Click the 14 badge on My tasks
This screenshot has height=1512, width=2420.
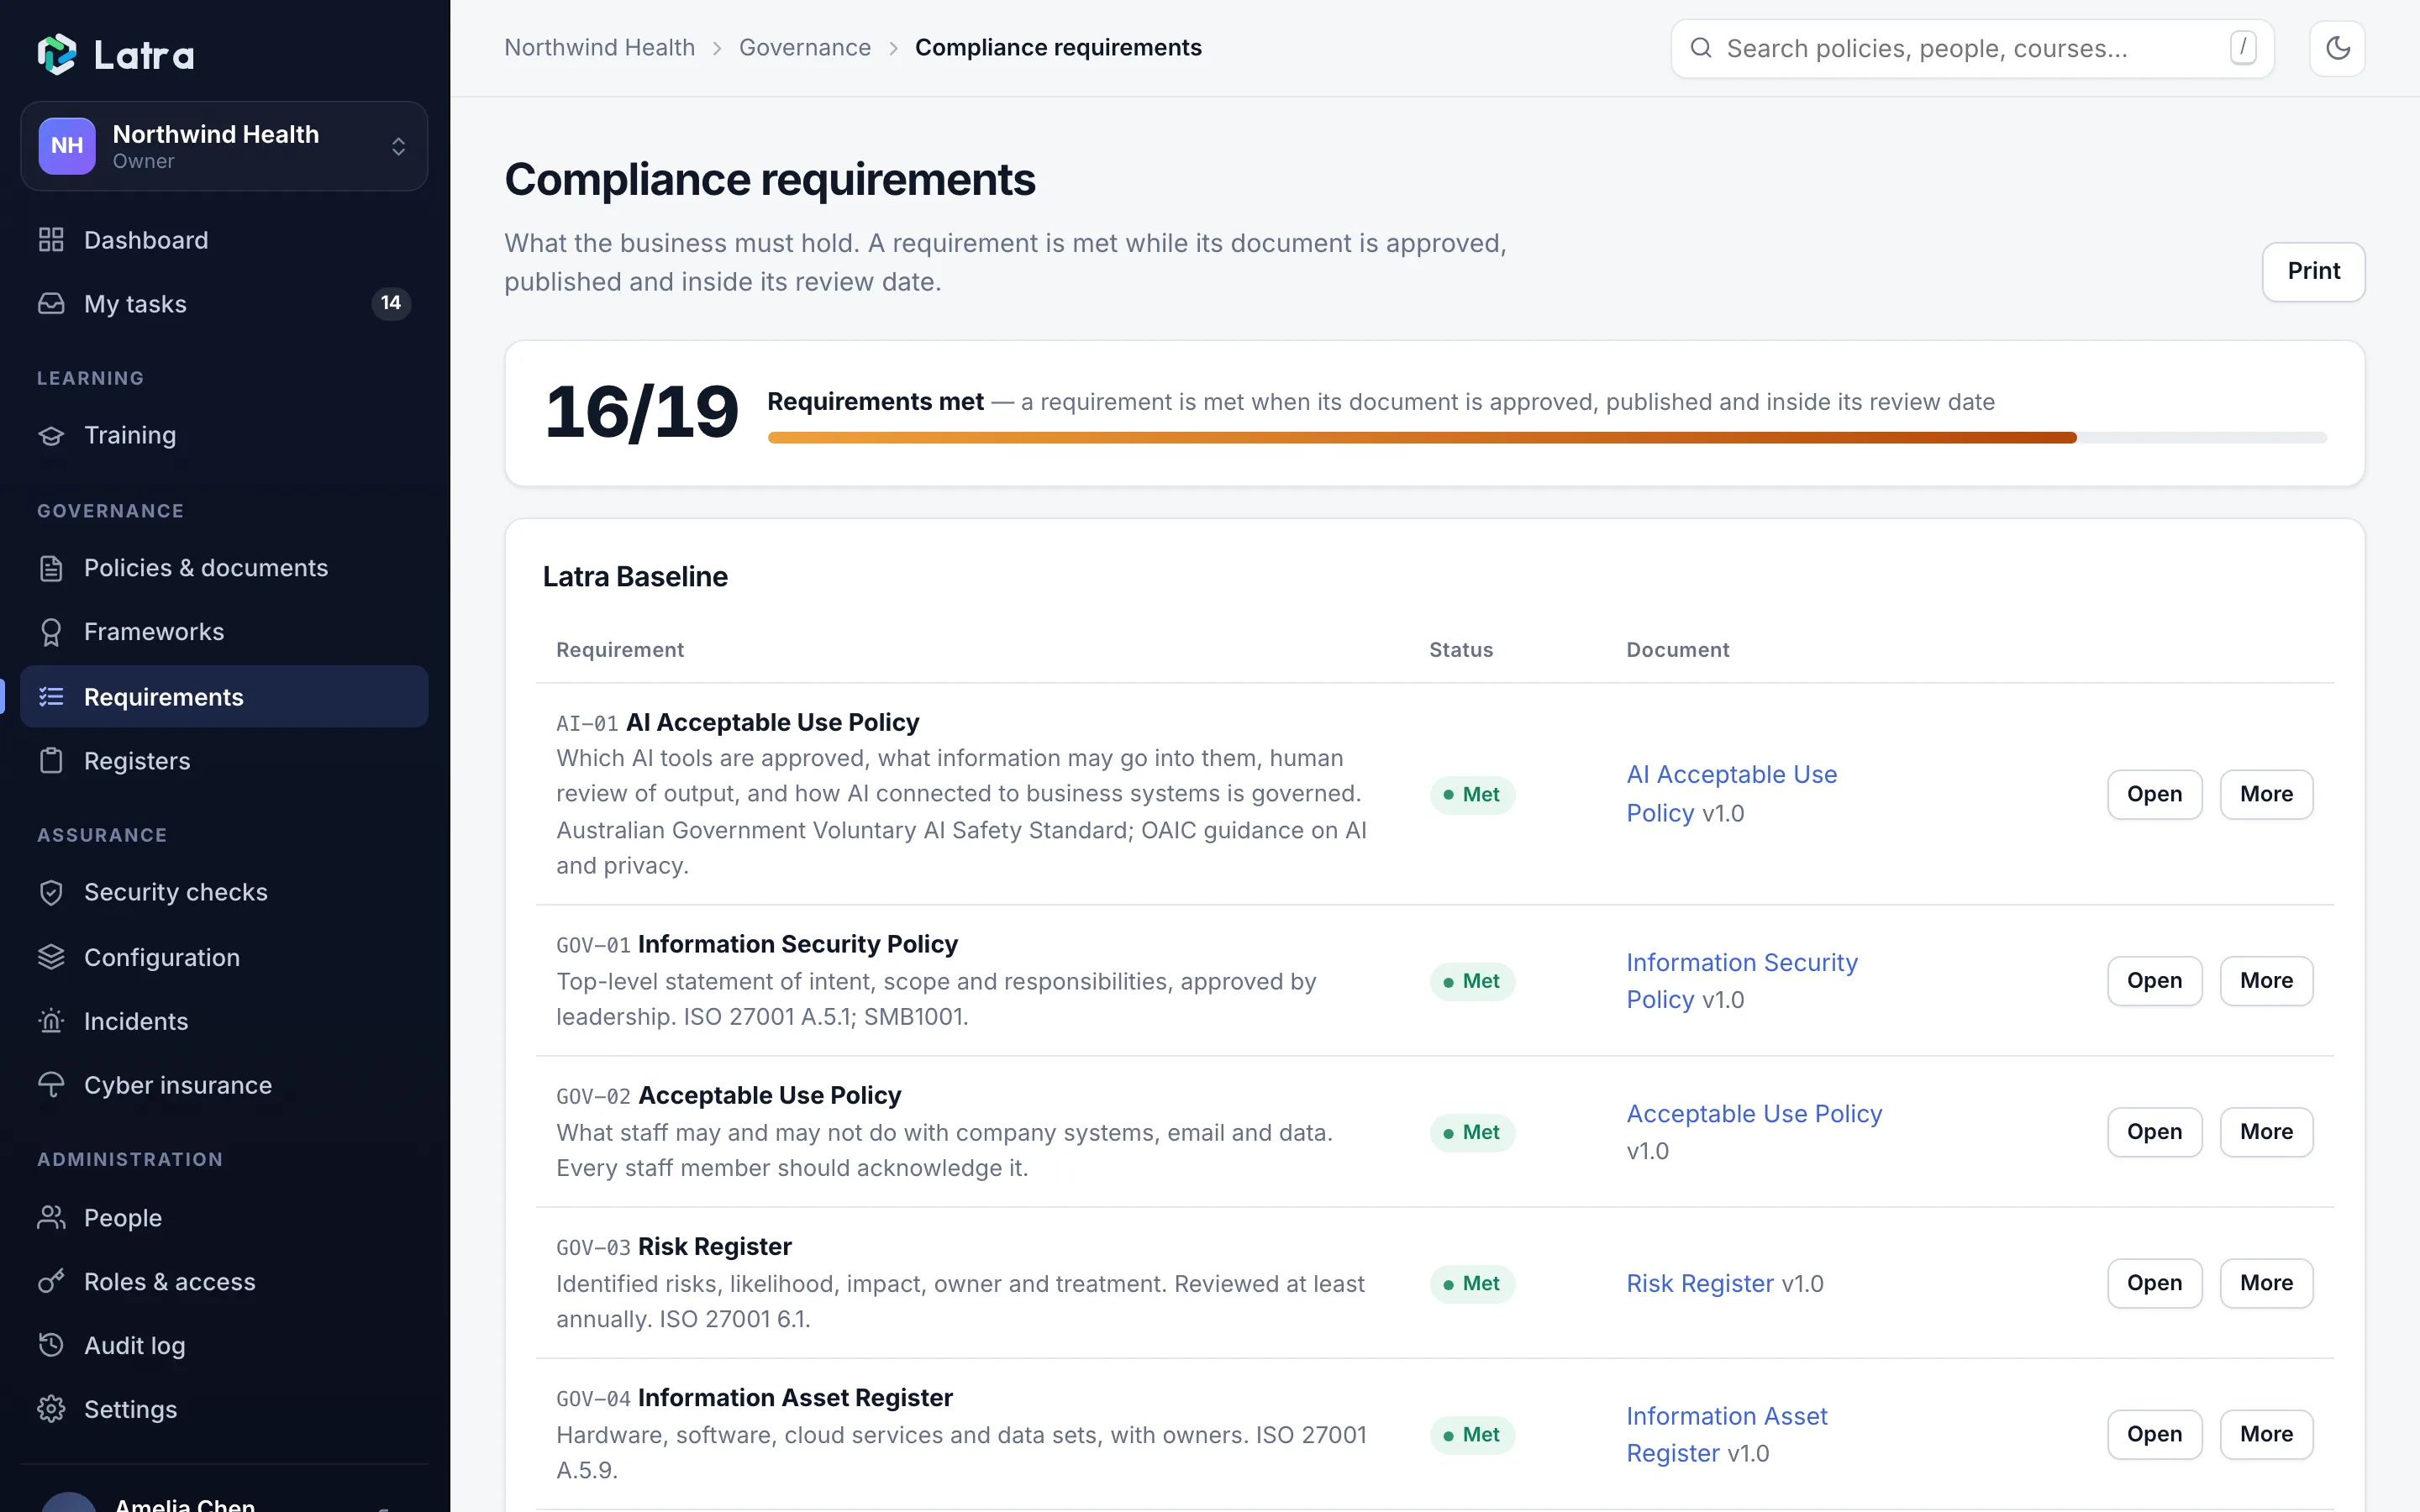point(391,303)
